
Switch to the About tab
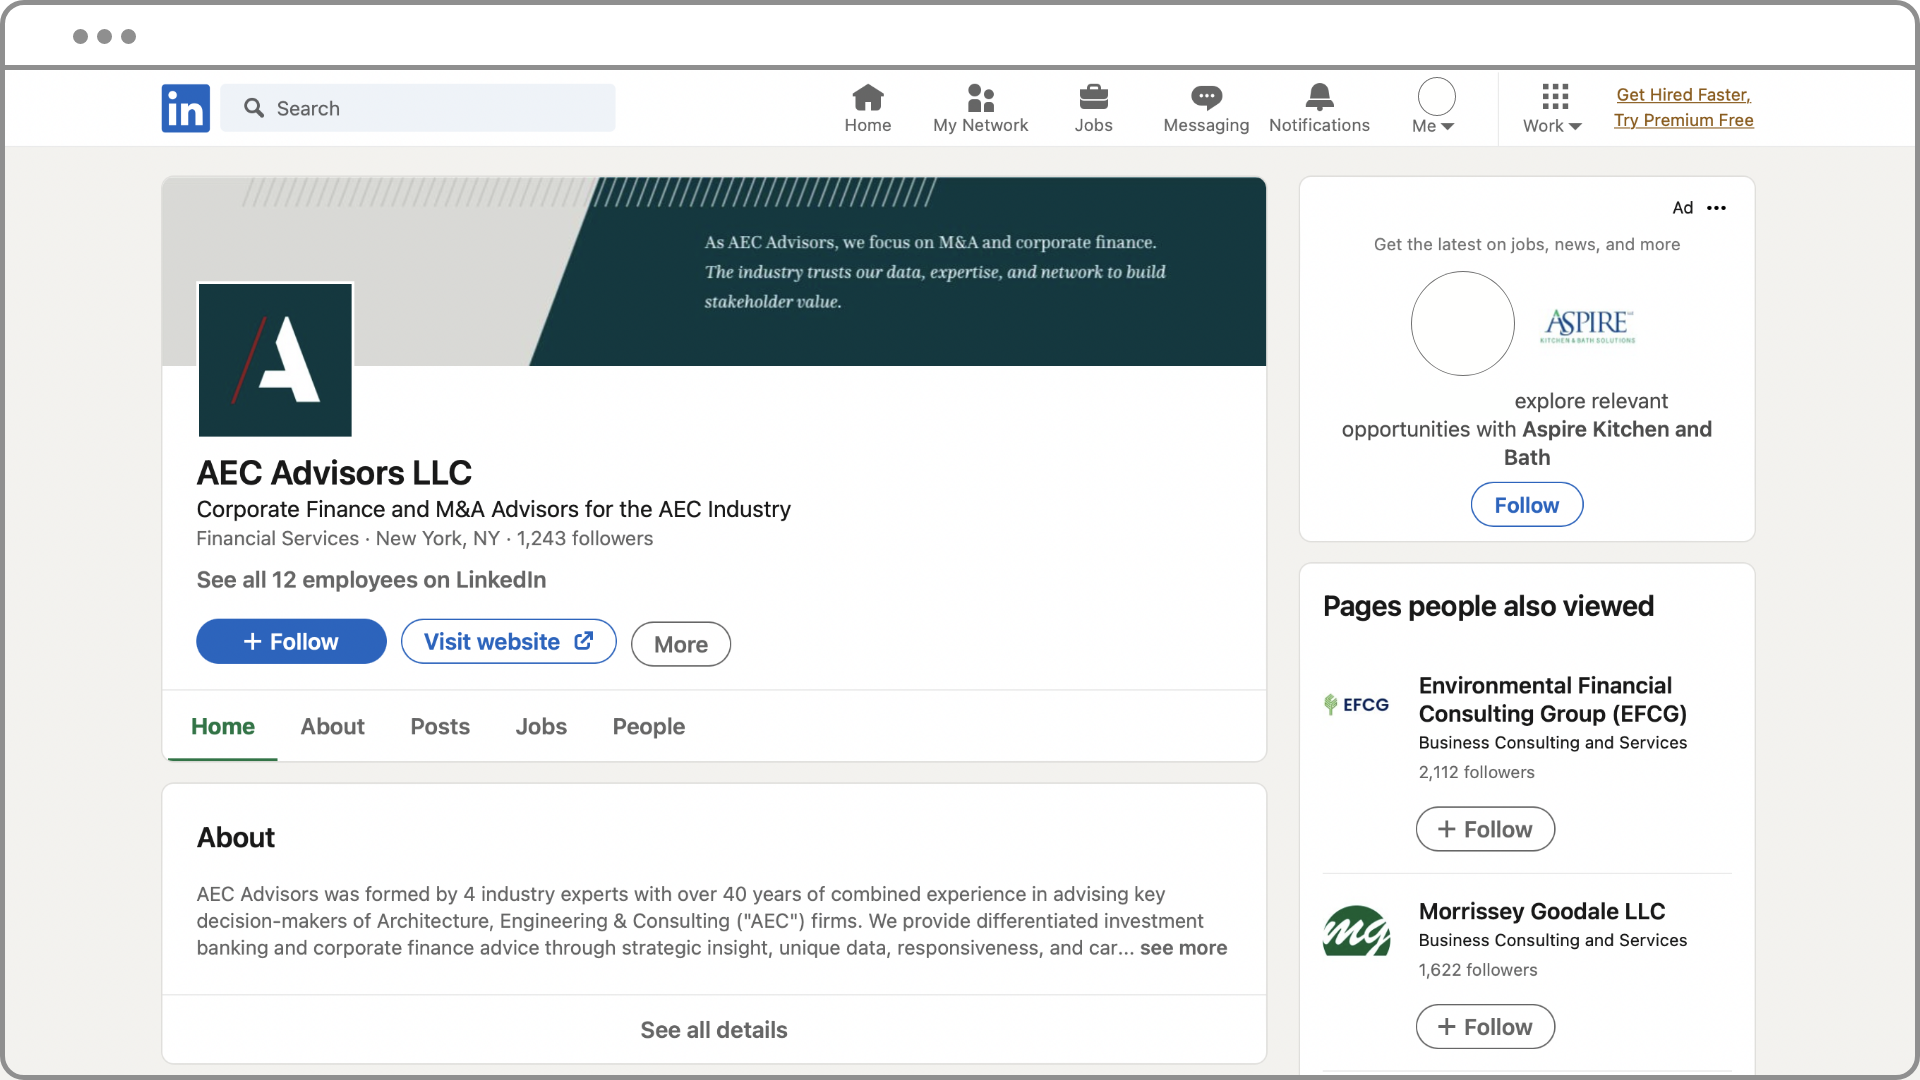(x=332, y=727)
